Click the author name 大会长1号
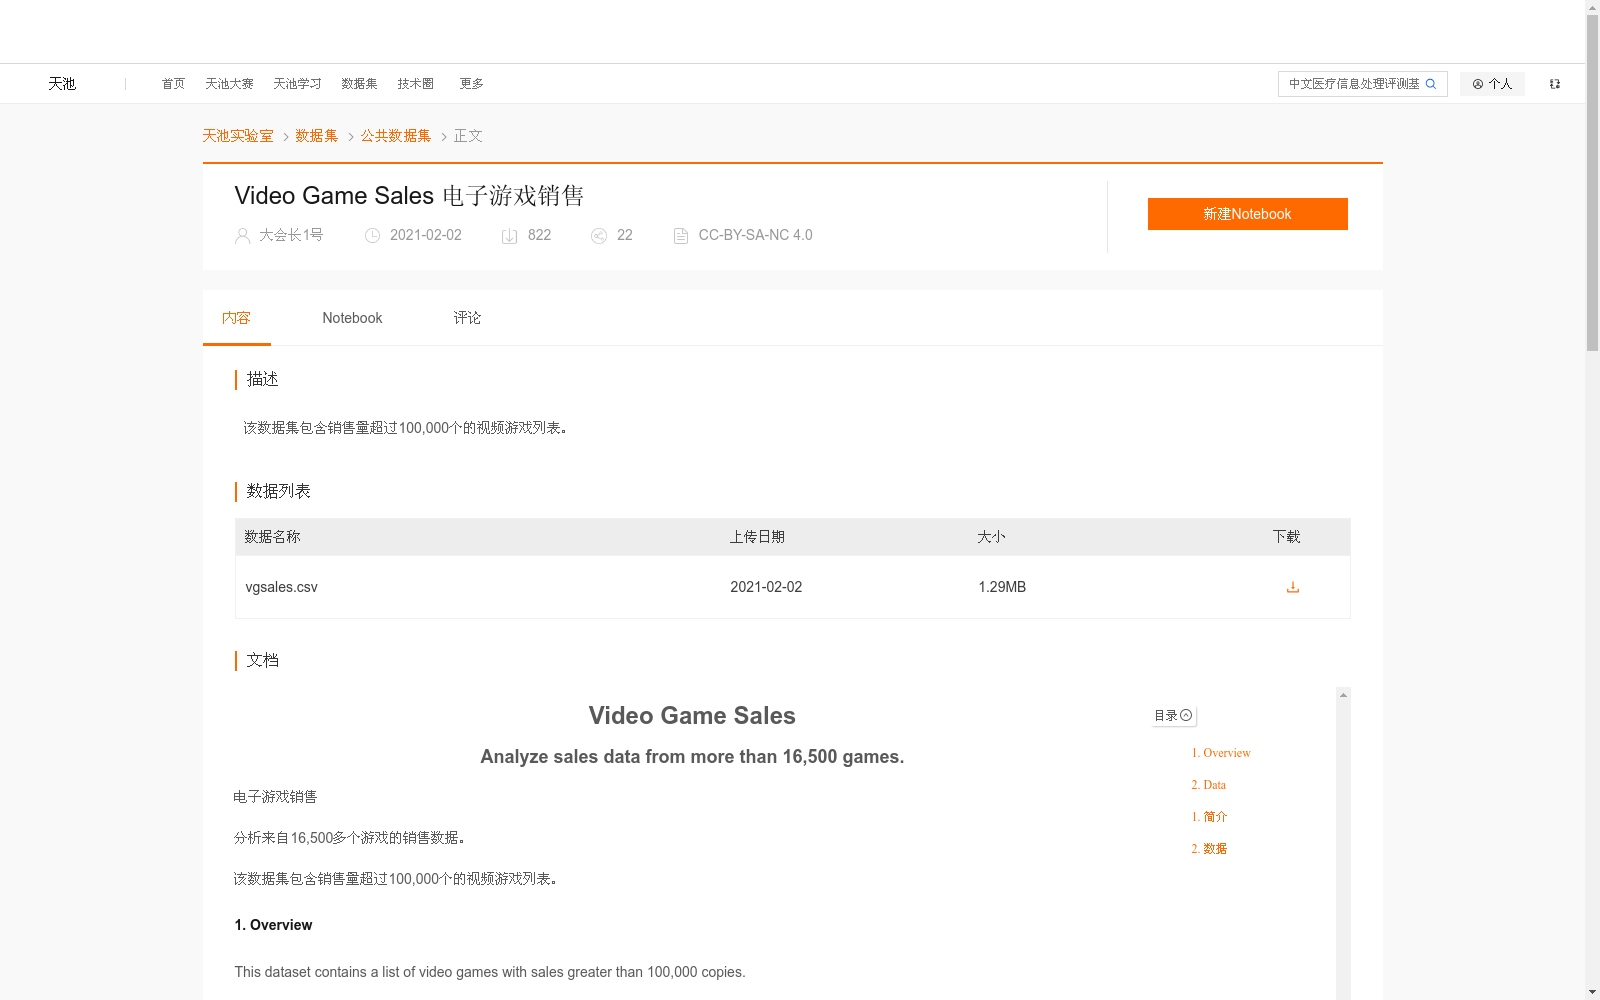Screen dimensions: 1600x1000 [x=291, y=235]
